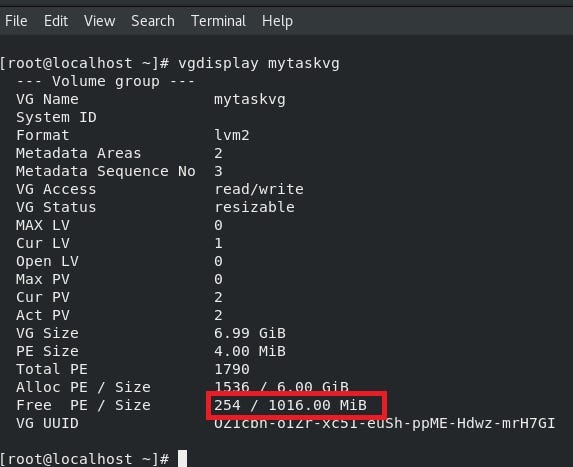
Task: Click the 'Total PE' label
Action: [x=52, y=369]
